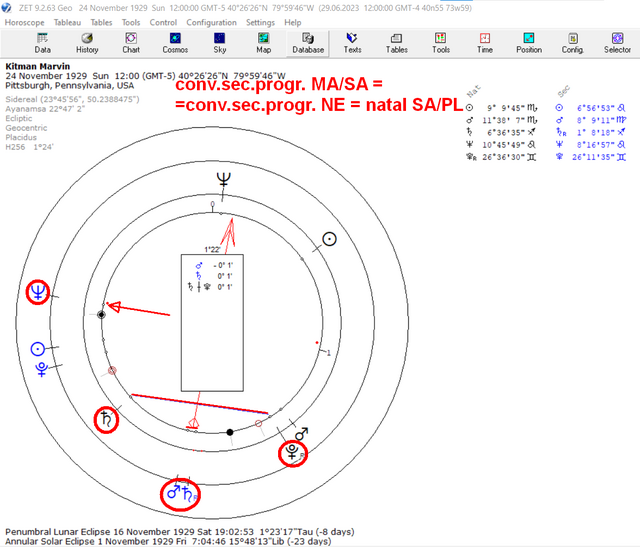Click the Nat column header

[473, 91]
